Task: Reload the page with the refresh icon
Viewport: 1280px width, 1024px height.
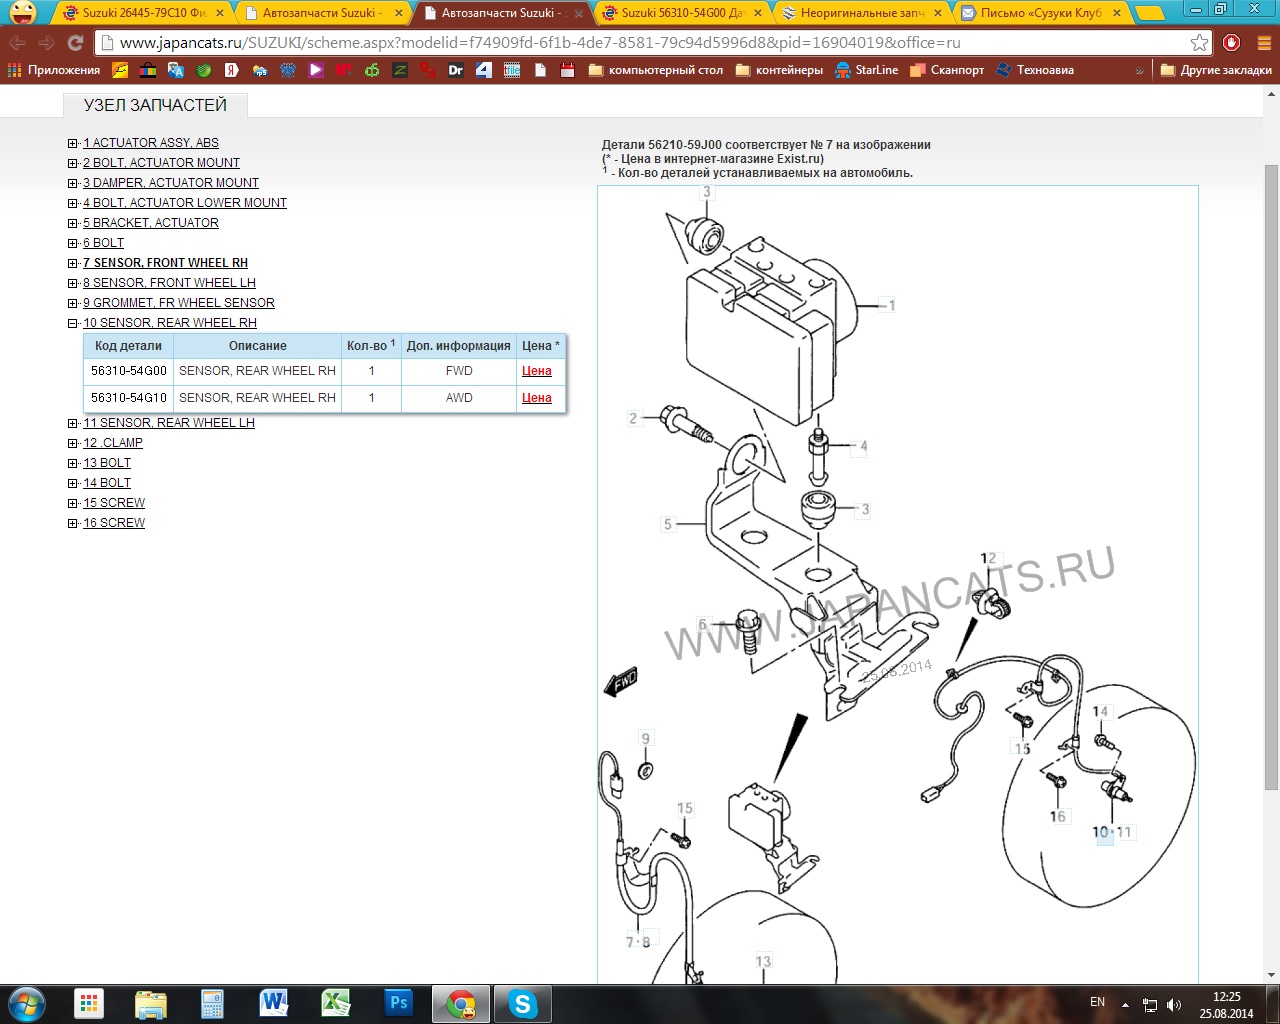Action: click(75, 43)
